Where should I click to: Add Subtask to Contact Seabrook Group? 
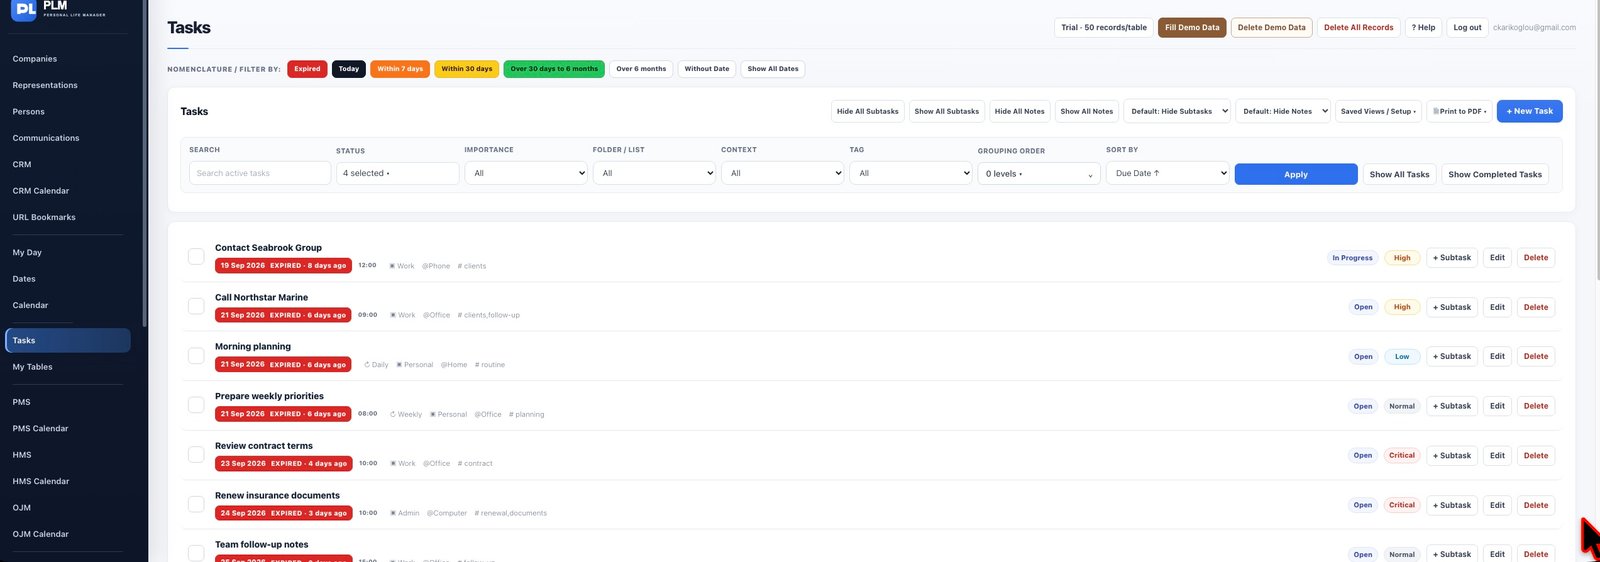[x=1452, y=257]
